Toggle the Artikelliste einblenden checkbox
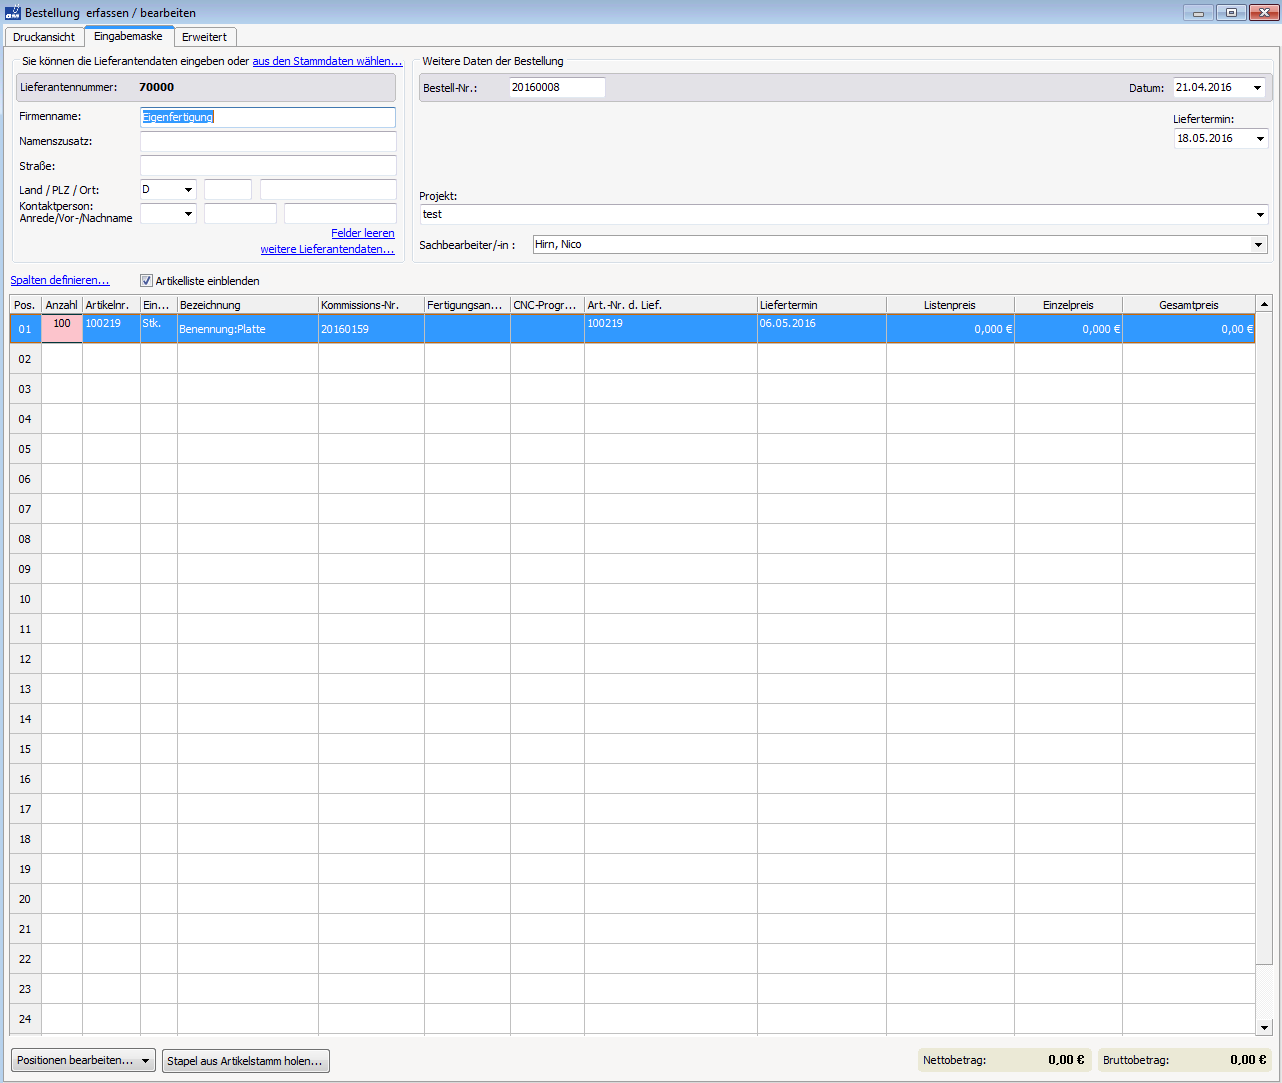Image resolution: width=1282 pixels, height=1083 pixels. pos(146,281)
